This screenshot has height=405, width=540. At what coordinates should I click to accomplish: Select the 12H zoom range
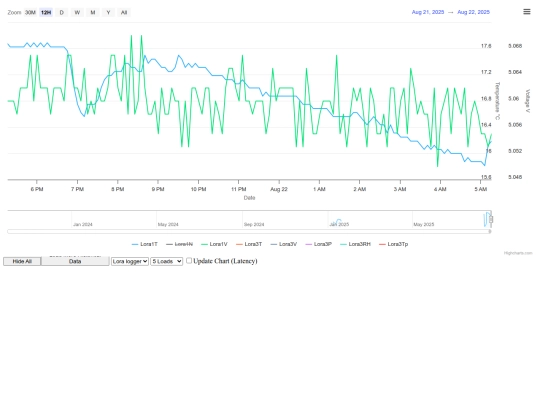(x=46, y=12)
